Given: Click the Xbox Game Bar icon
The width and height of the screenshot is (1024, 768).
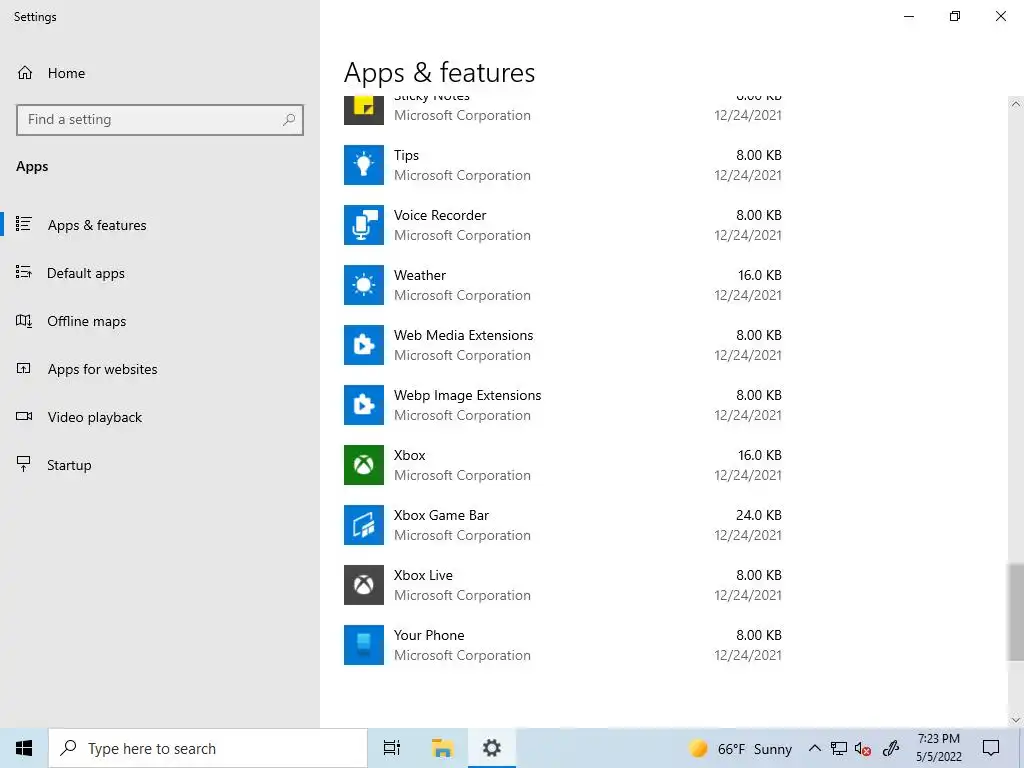Looking at the screenshot, I should [364, 525].
